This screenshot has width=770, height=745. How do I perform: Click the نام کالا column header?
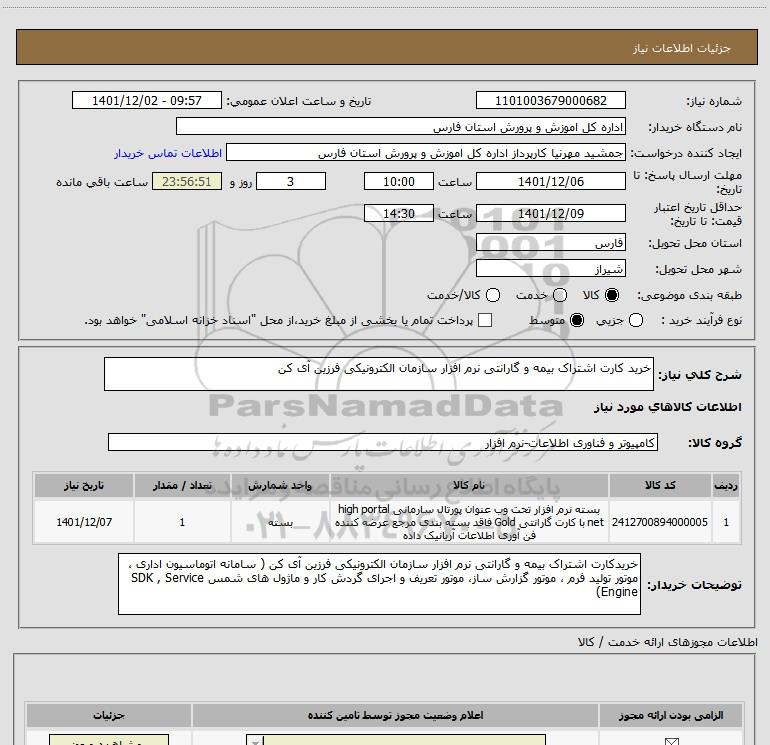point(469,485)
